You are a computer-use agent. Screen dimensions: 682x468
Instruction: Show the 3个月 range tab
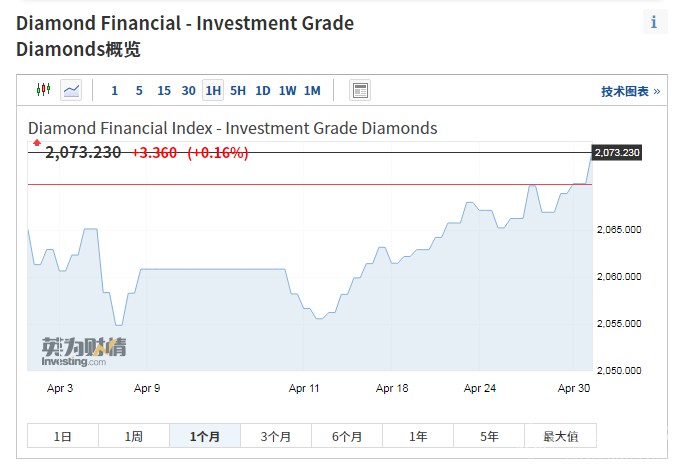click(x=276, y=436)
